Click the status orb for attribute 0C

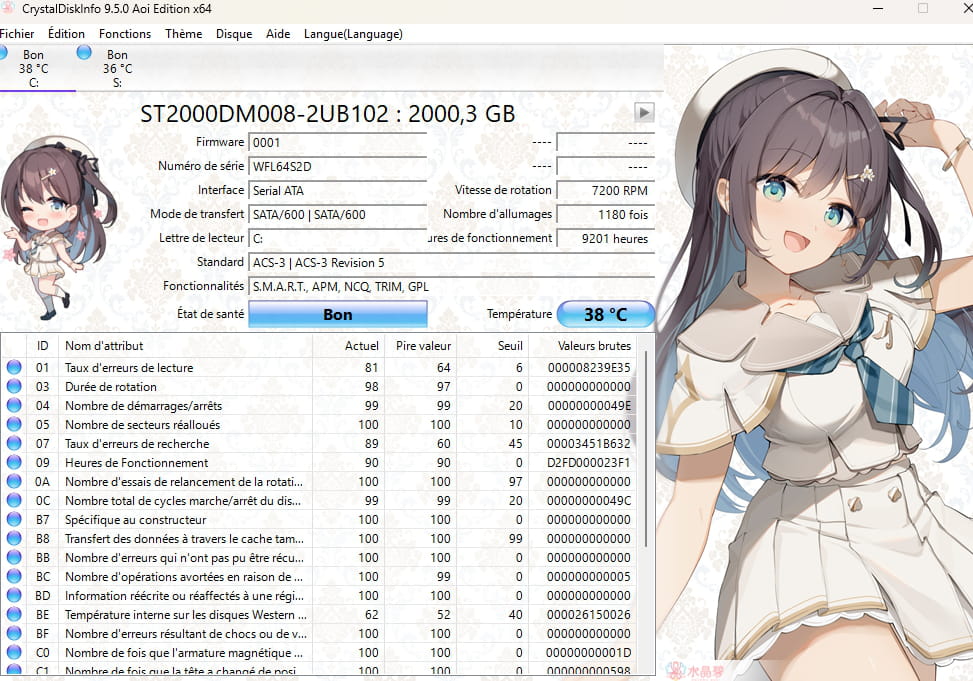pos(14,500)
